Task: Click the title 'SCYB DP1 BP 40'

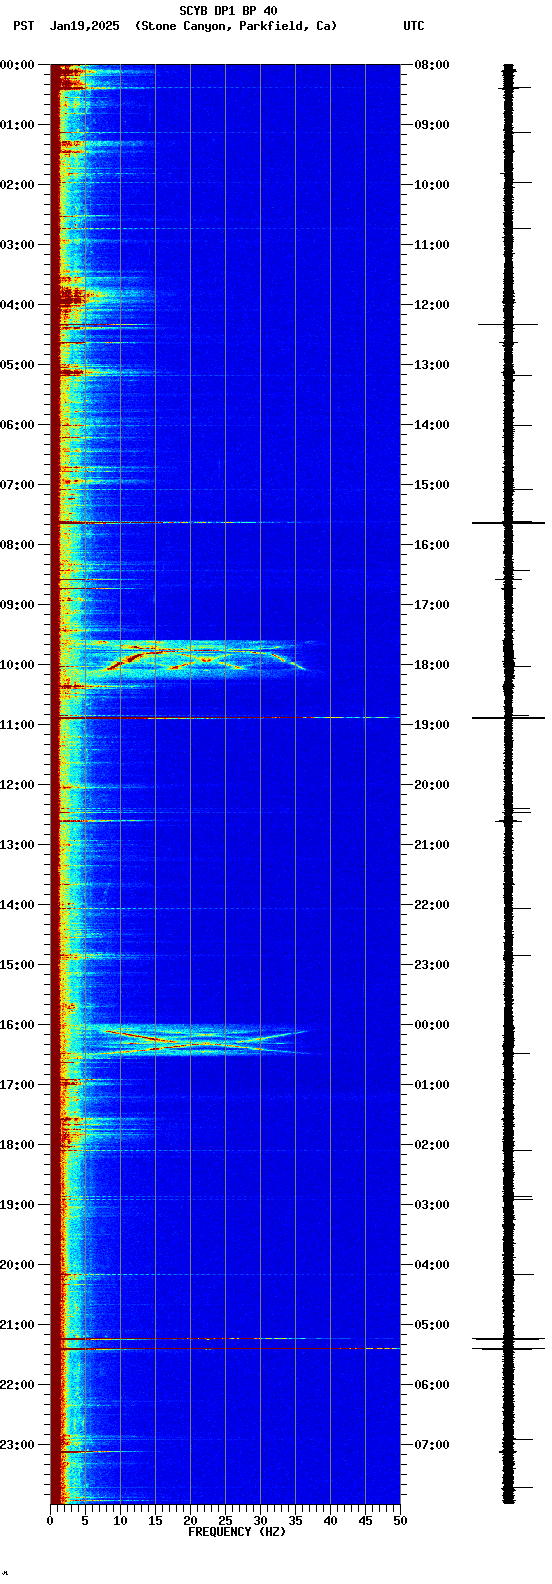Action: point(228,11)
